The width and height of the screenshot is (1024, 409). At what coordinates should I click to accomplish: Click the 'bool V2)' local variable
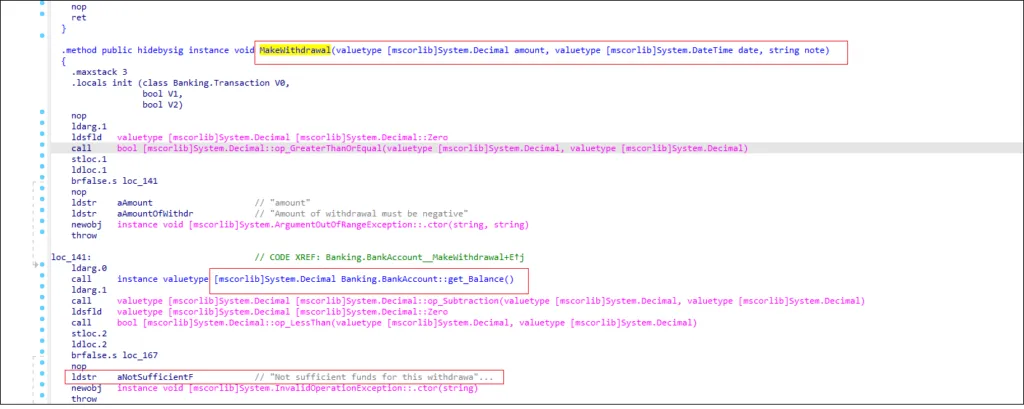pyautogui.click(x=164, y=105)
